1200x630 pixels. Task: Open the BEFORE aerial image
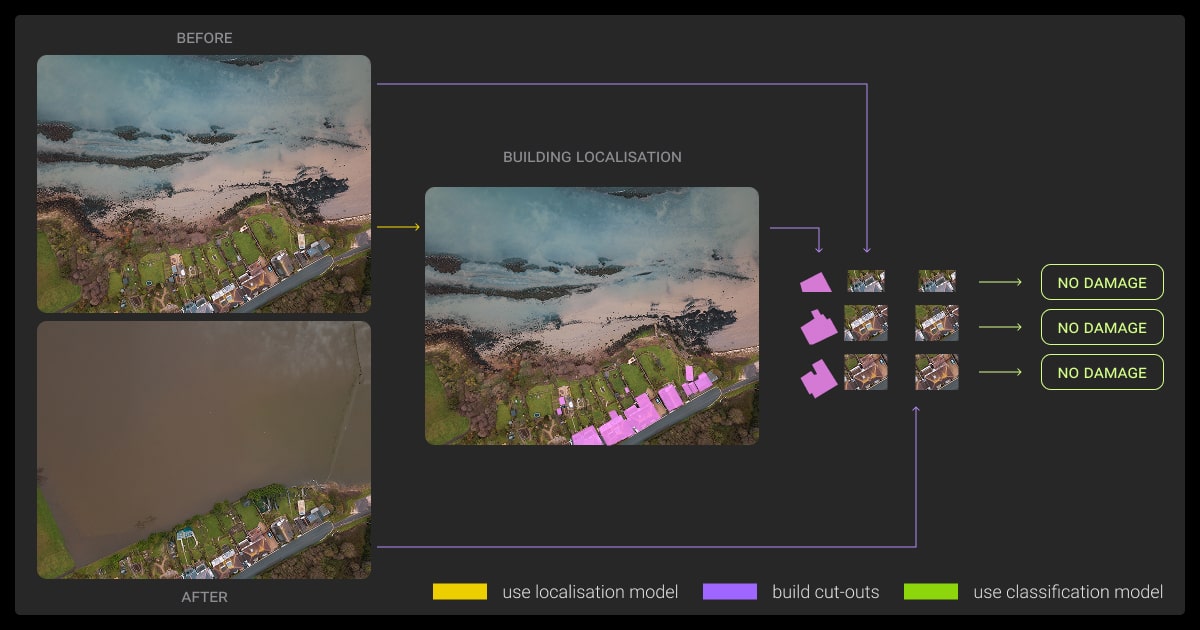[x=204, y=182]
